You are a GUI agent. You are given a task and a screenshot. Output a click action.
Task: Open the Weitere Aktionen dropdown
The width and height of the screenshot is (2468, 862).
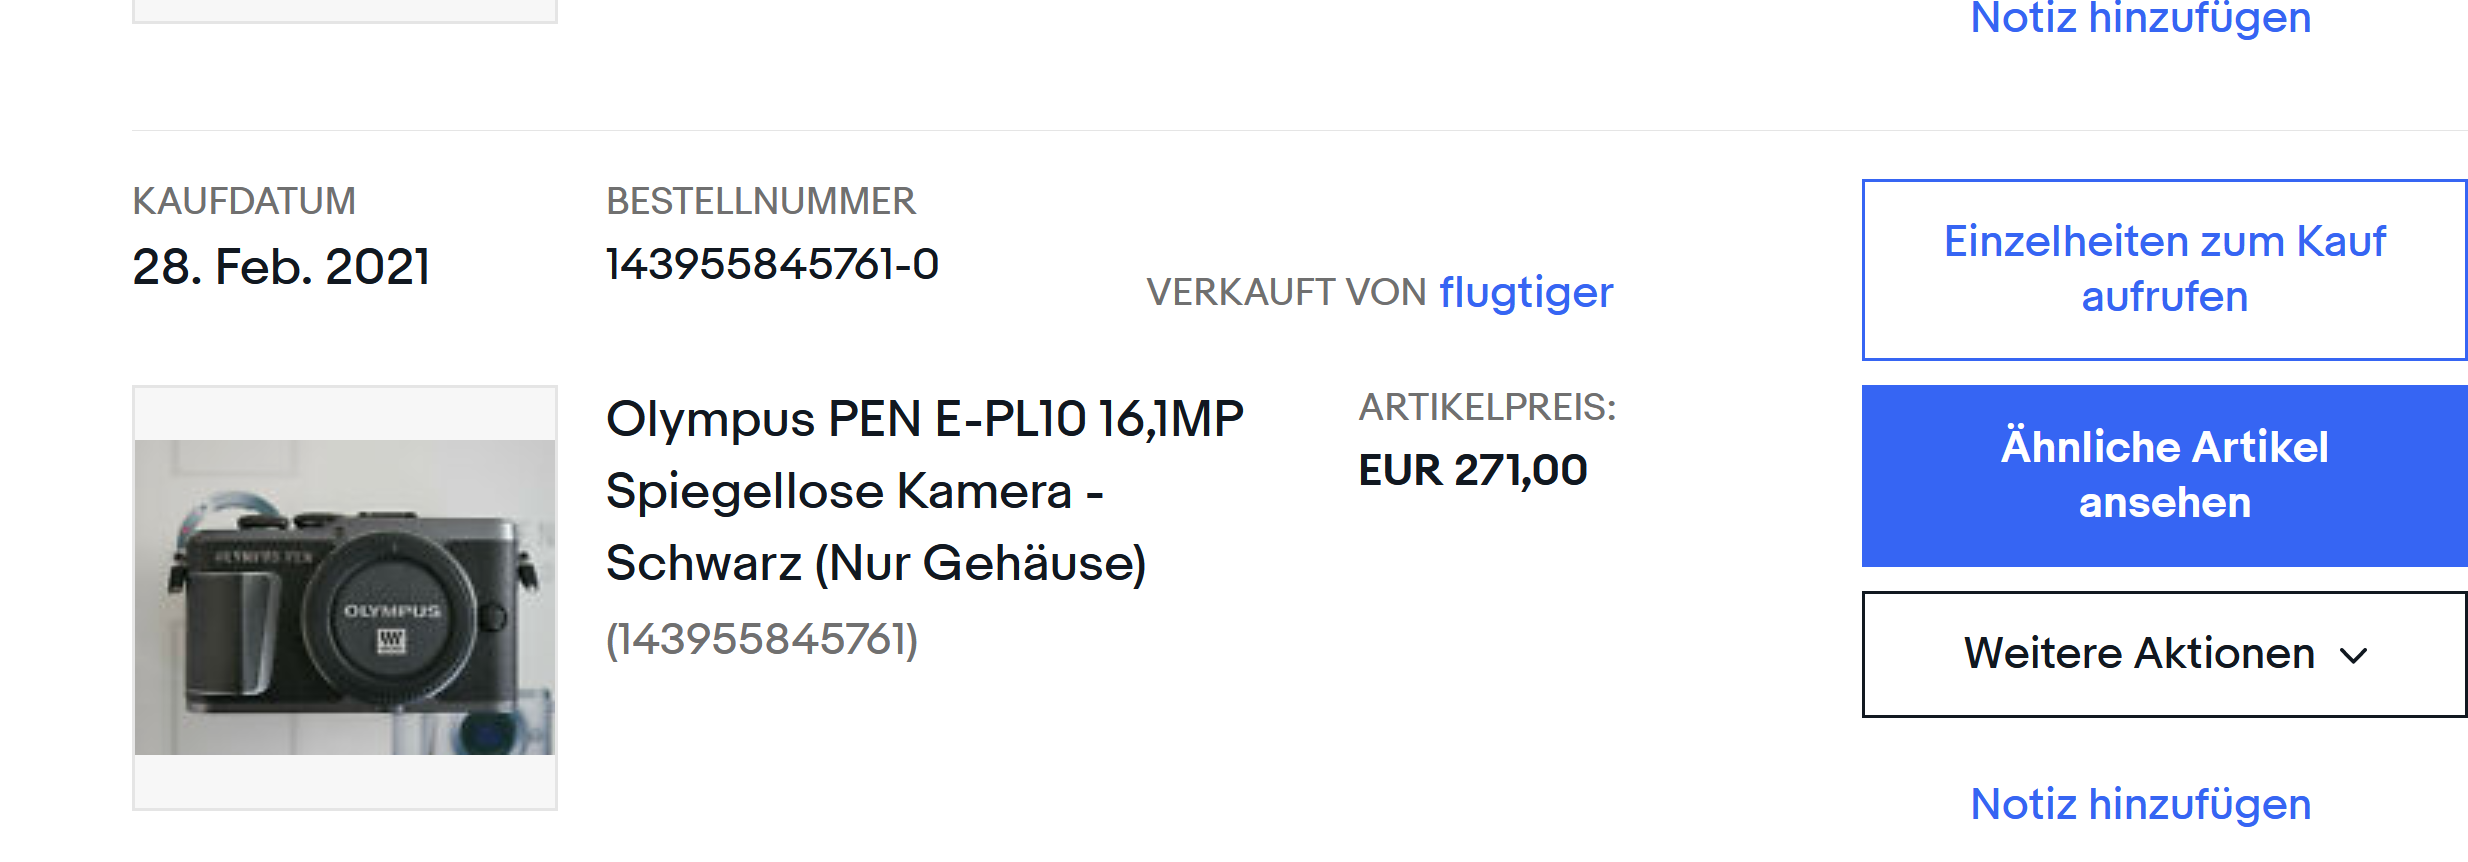(x=2164, y=654)
